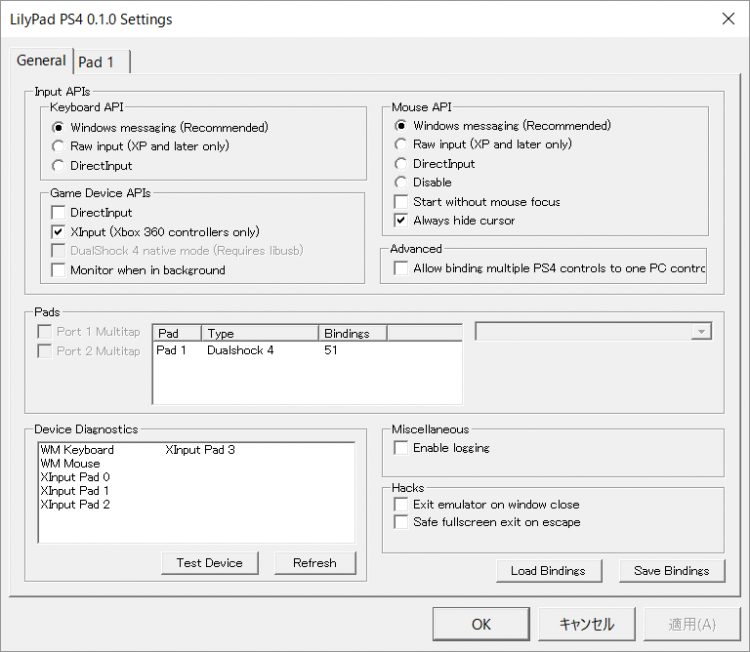Viewport: 750px width, 652px height.
Task: Select the Pad 1 Dualshock 4 row
Action: pos(307,350)
